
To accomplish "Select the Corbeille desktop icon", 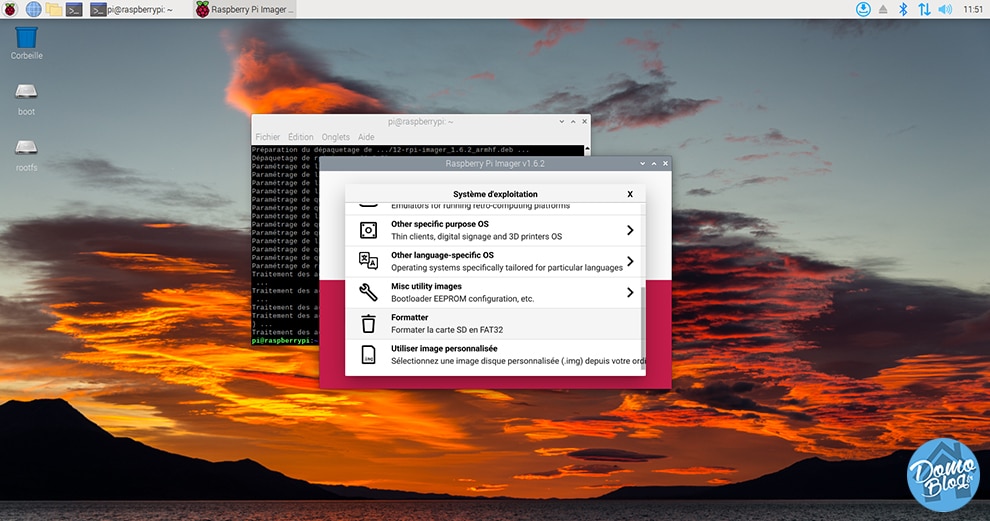I will tap(27, 43).
